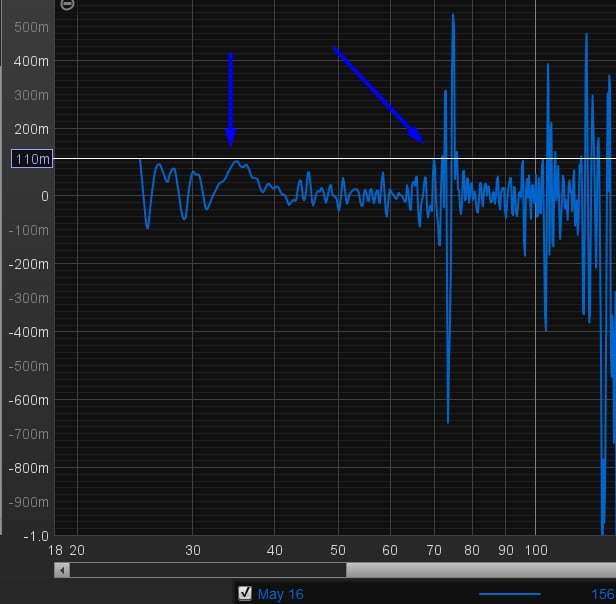Click the -600m vertical axis label
616x604 pixels.
click(29, 400)
